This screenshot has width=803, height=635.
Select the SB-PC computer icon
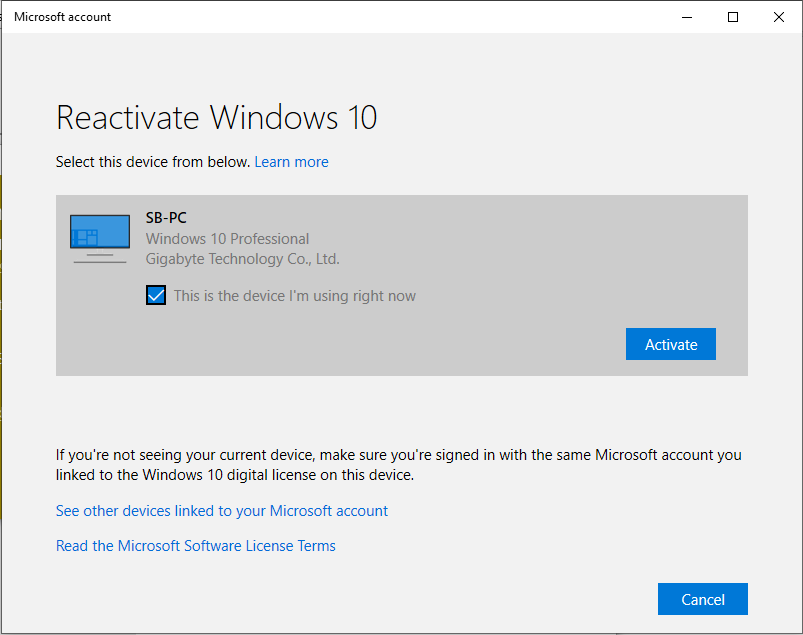[100, 239]
